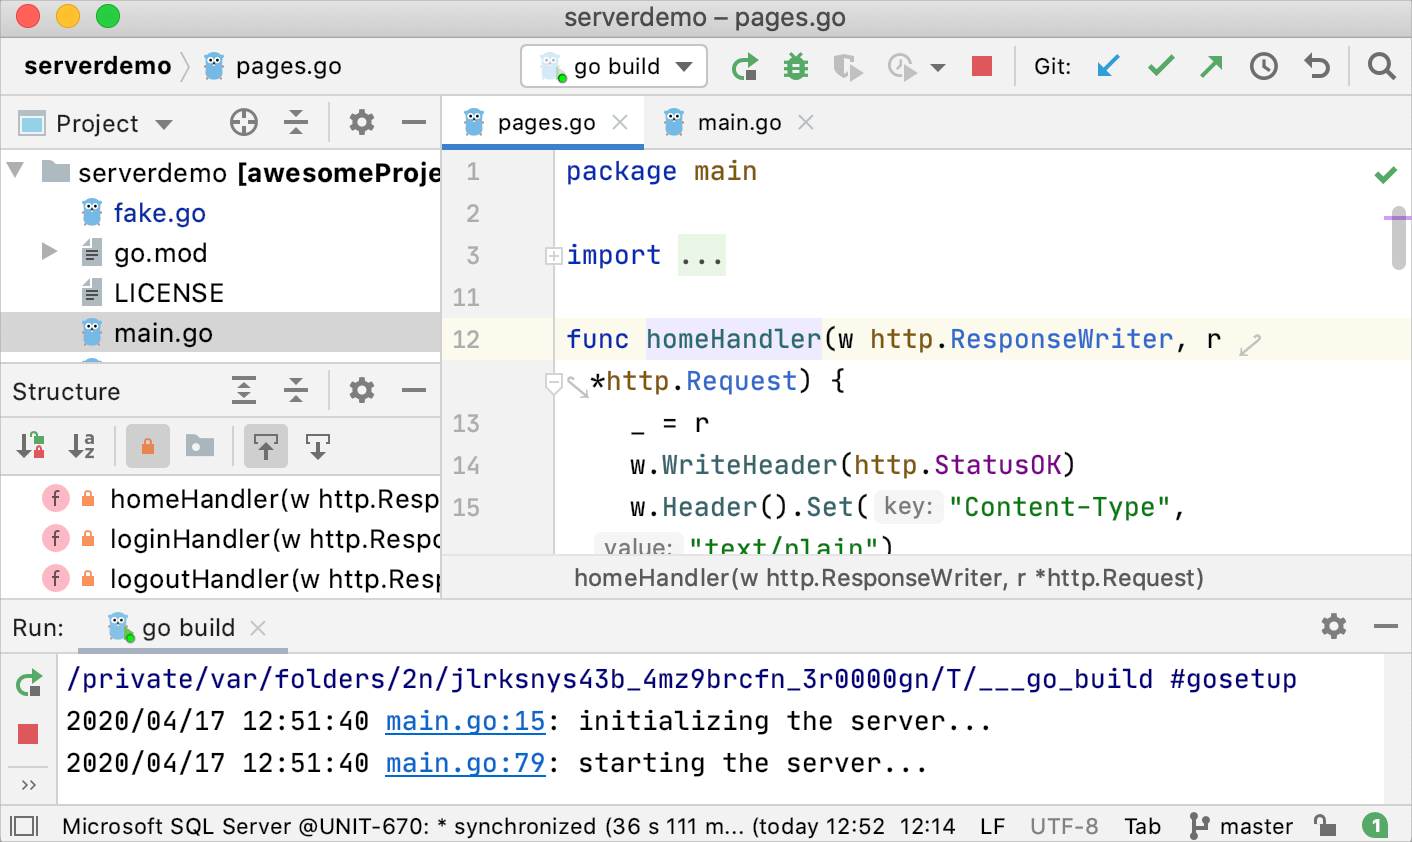Expand the folded import block
The height and width of the screenshot is (842, 1412).
[553, 256]
